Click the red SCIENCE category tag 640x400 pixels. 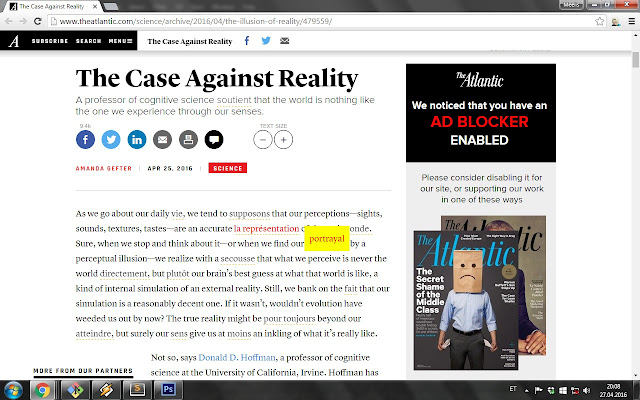pyautogui.click(x=228, y=168)
